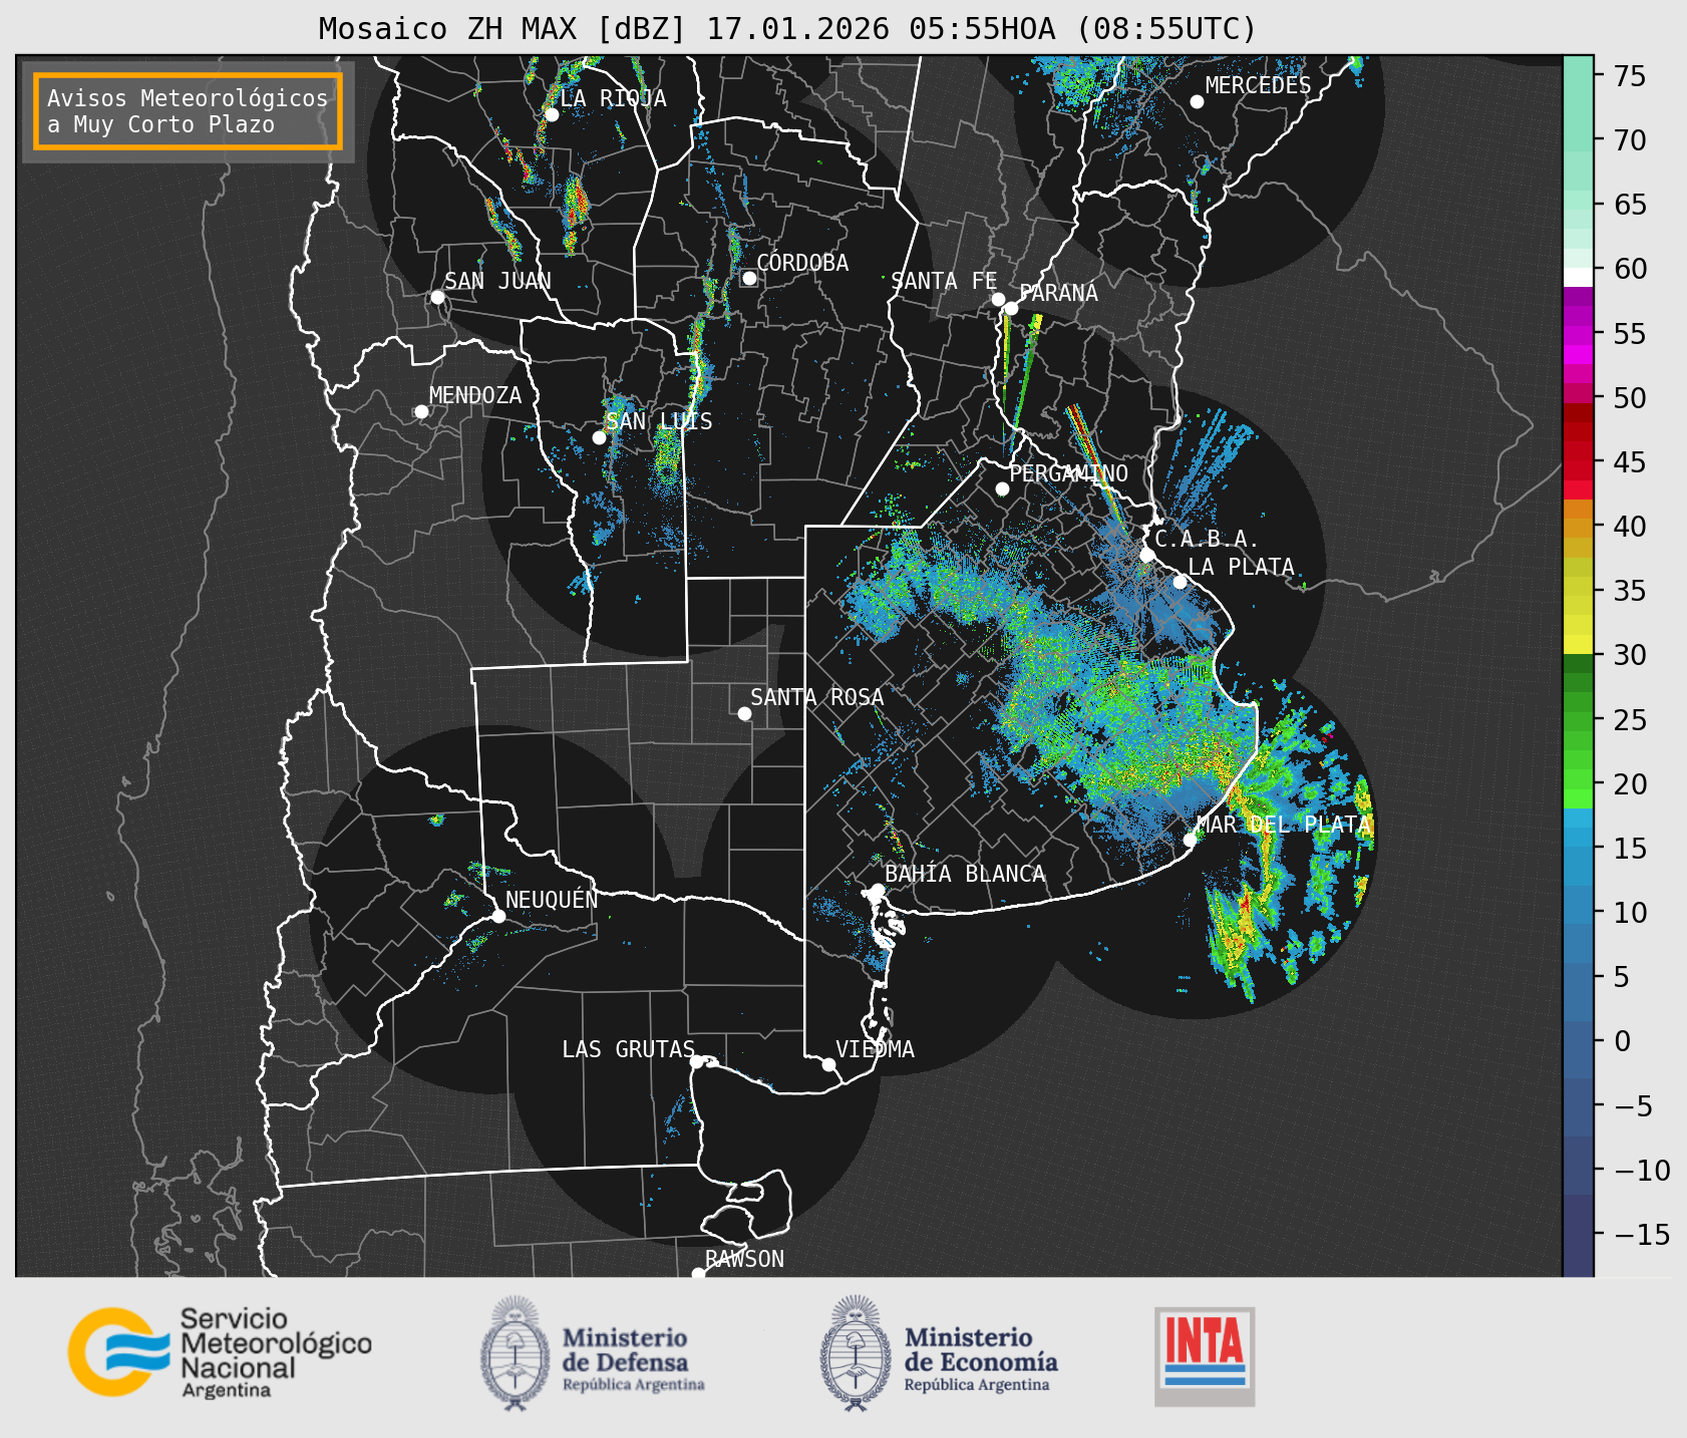Click the CÓRDOBA city label
Screen dimensions: 1687x1438
(802, 263)
